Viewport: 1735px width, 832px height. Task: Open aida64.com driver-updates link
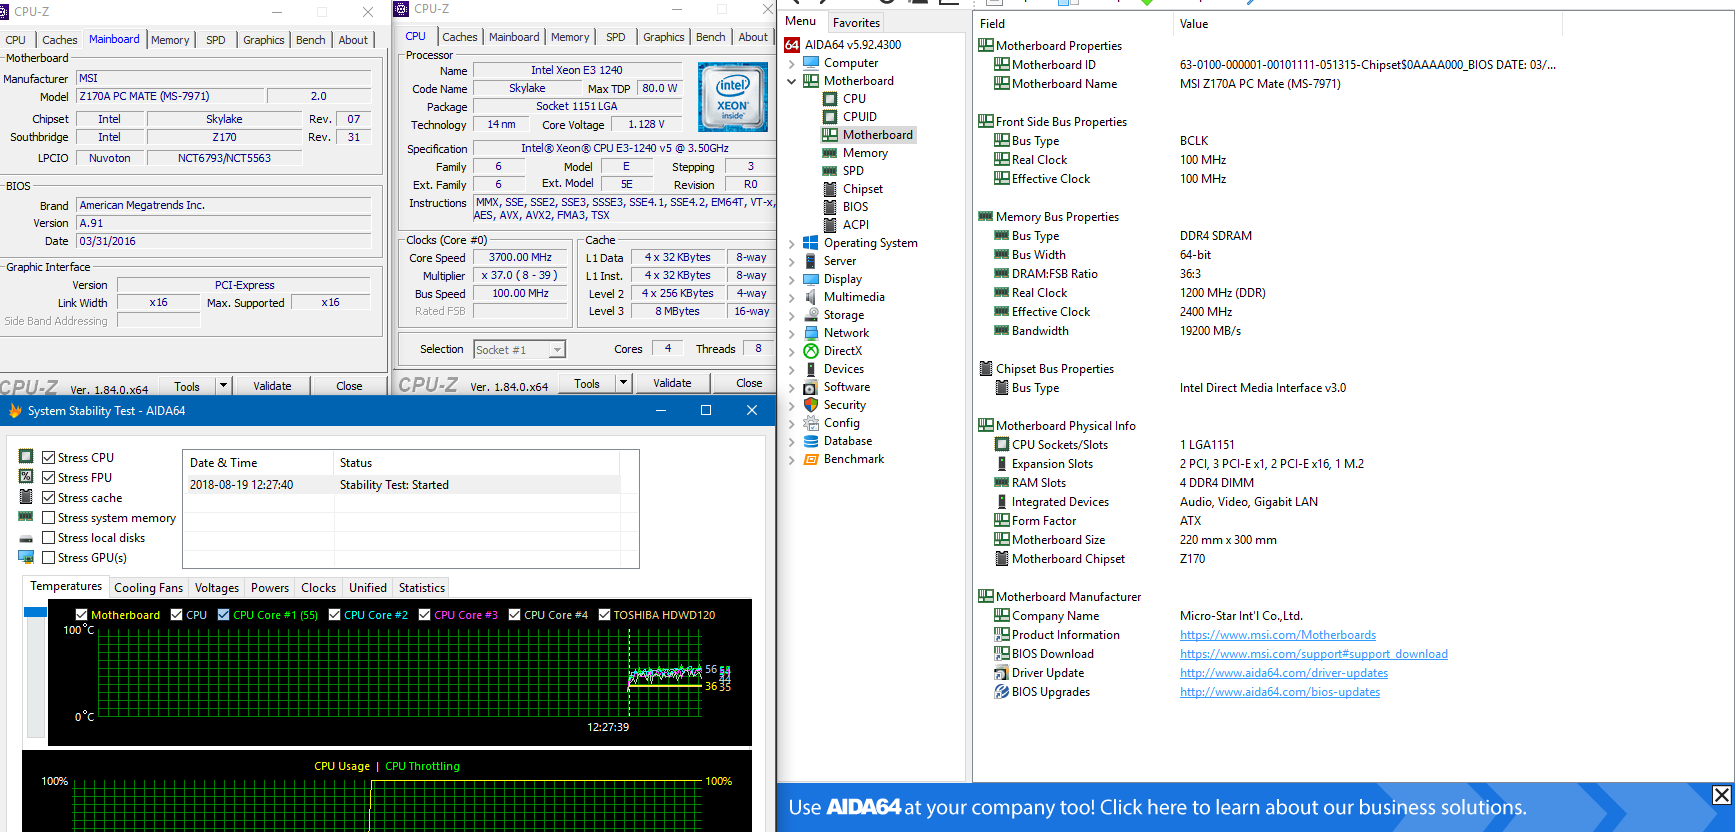pos(1284,673)
